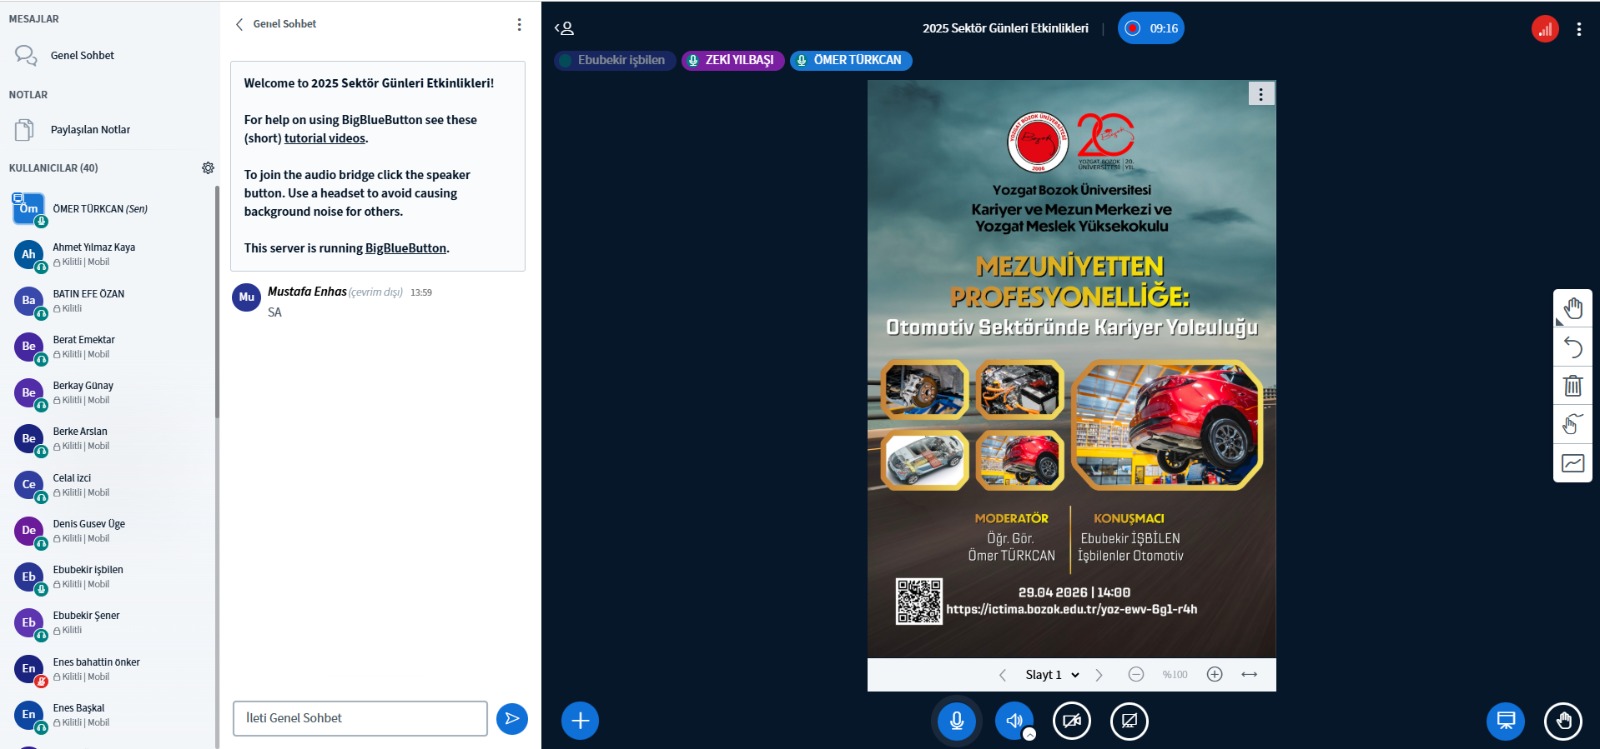The height and width of the screenshot is (749, 1600).
Task: Toggle the webcam sharing button
Action: pyautogui.click(x=1072, y=720)
